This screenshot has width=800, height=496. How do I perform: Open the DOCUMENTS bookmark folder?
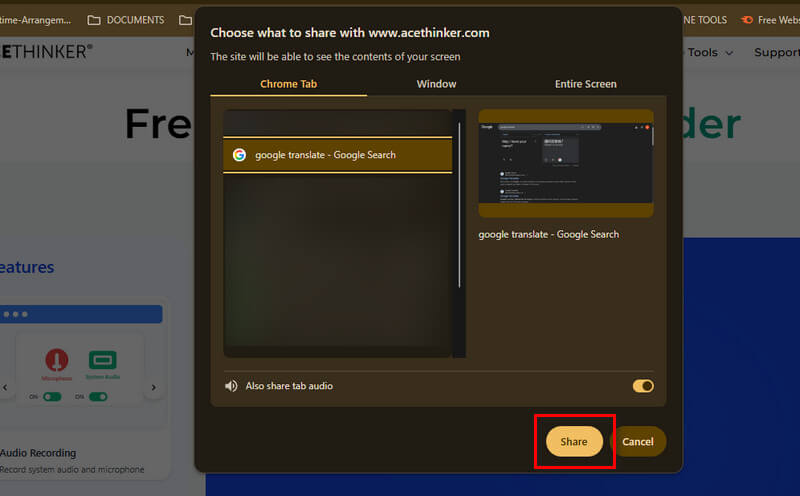point(126,20)
